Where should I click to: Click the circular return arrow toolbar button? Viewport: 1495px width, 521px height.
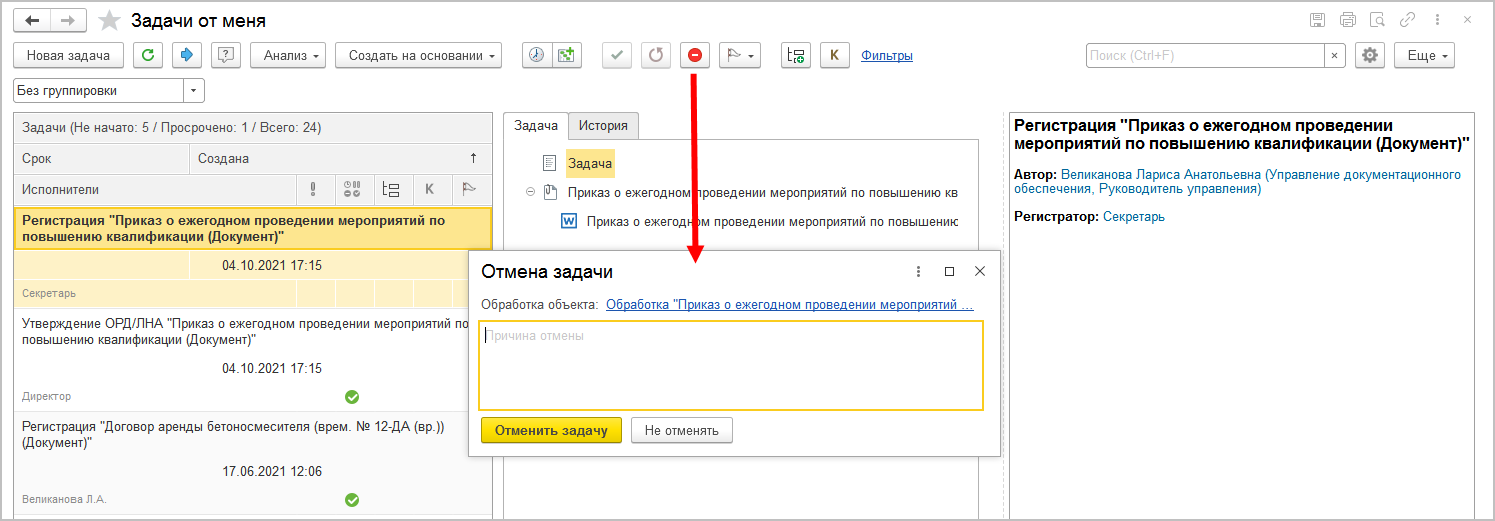pos(656,56)
